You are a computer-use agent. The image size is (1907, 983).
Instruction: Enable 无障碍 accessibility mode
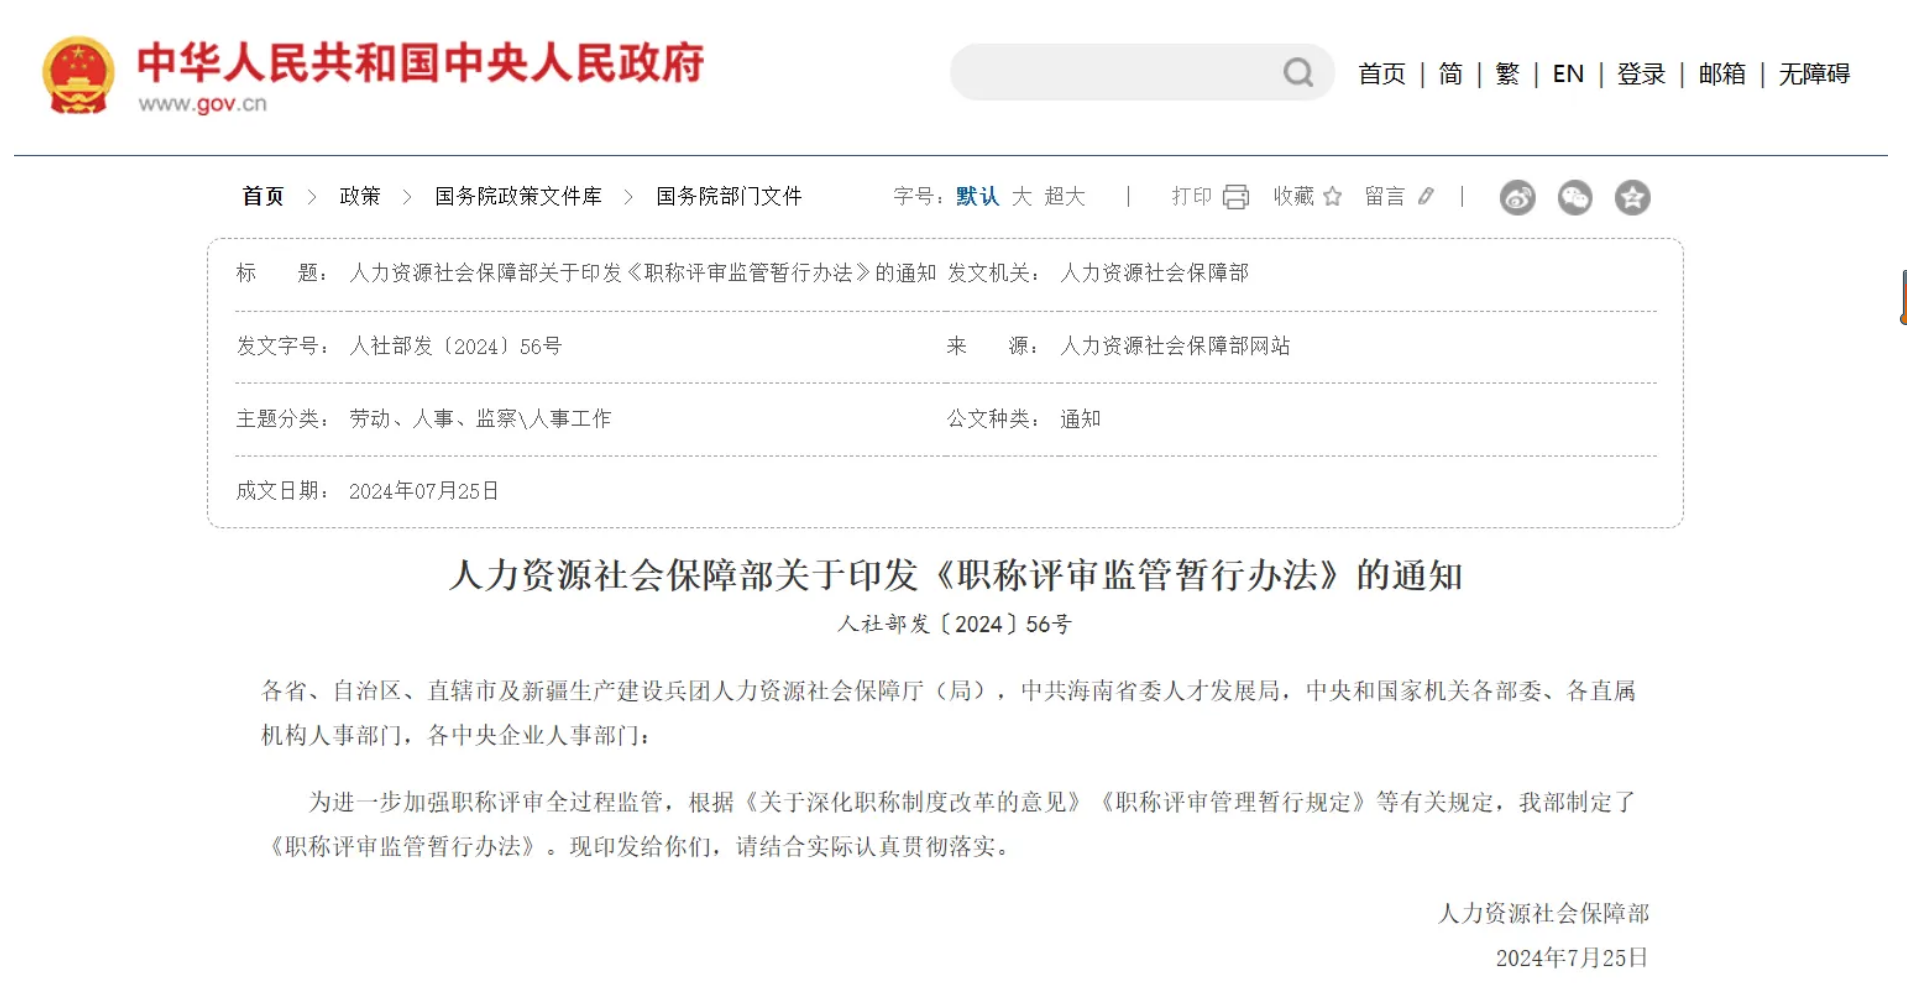pos(1813,74)
